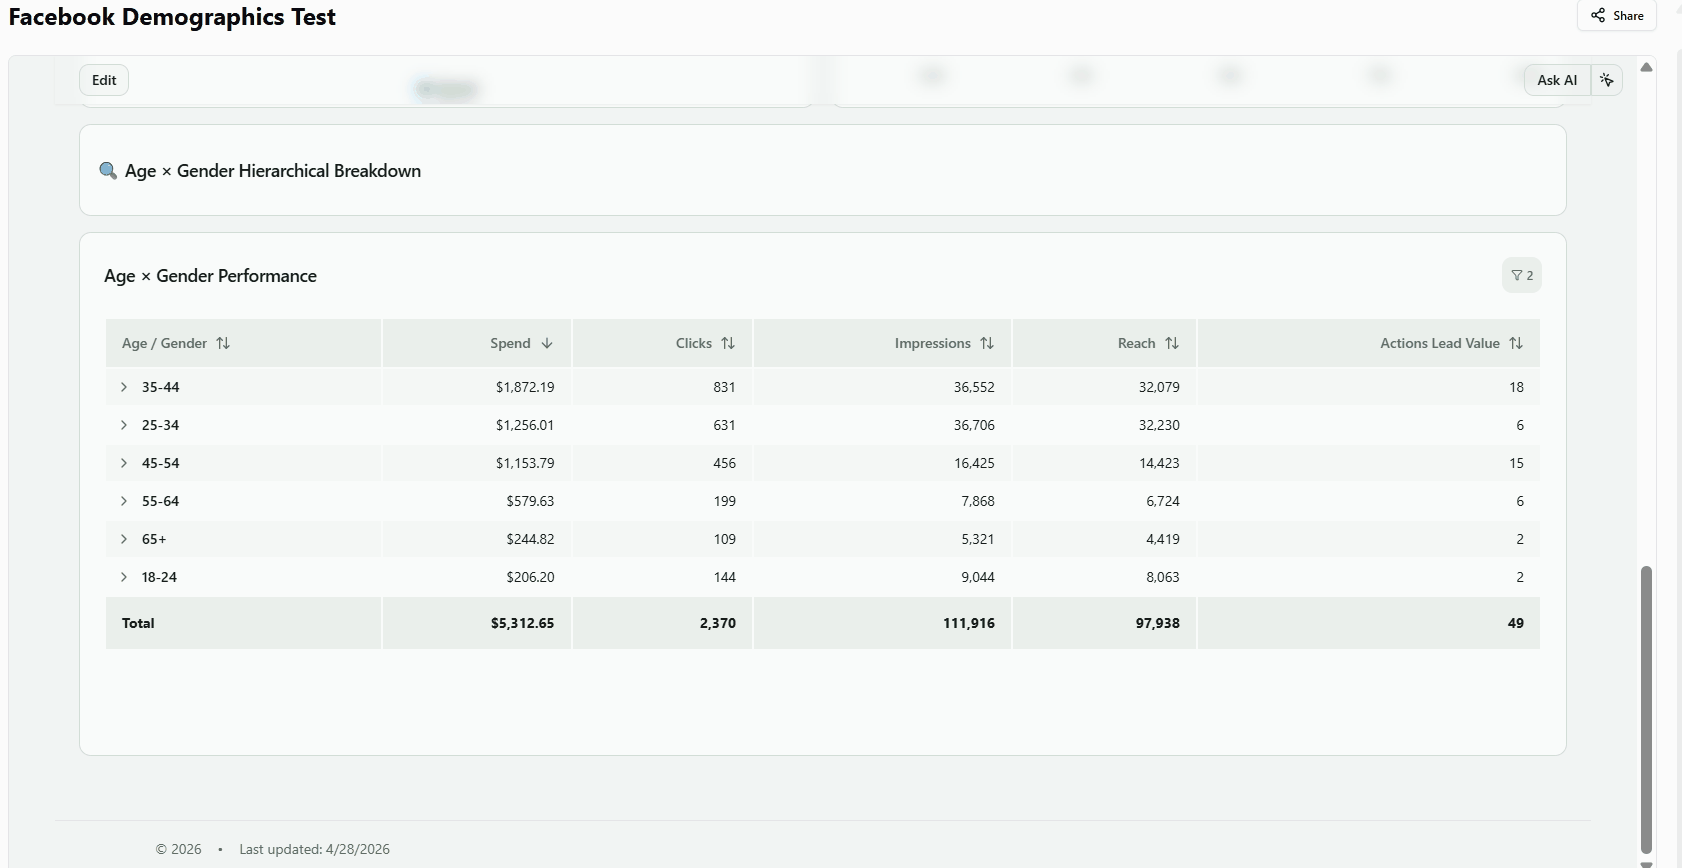Viewport: 1682px width, 868px height.
Task: Click the © 2026 footer text
Action: click(178, 849)
